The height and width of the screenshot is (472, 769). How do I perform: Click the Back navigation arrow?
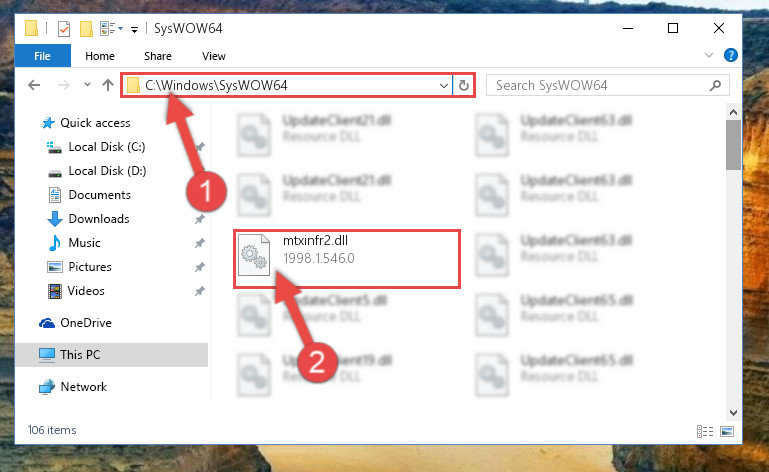(x=34, y=85)
